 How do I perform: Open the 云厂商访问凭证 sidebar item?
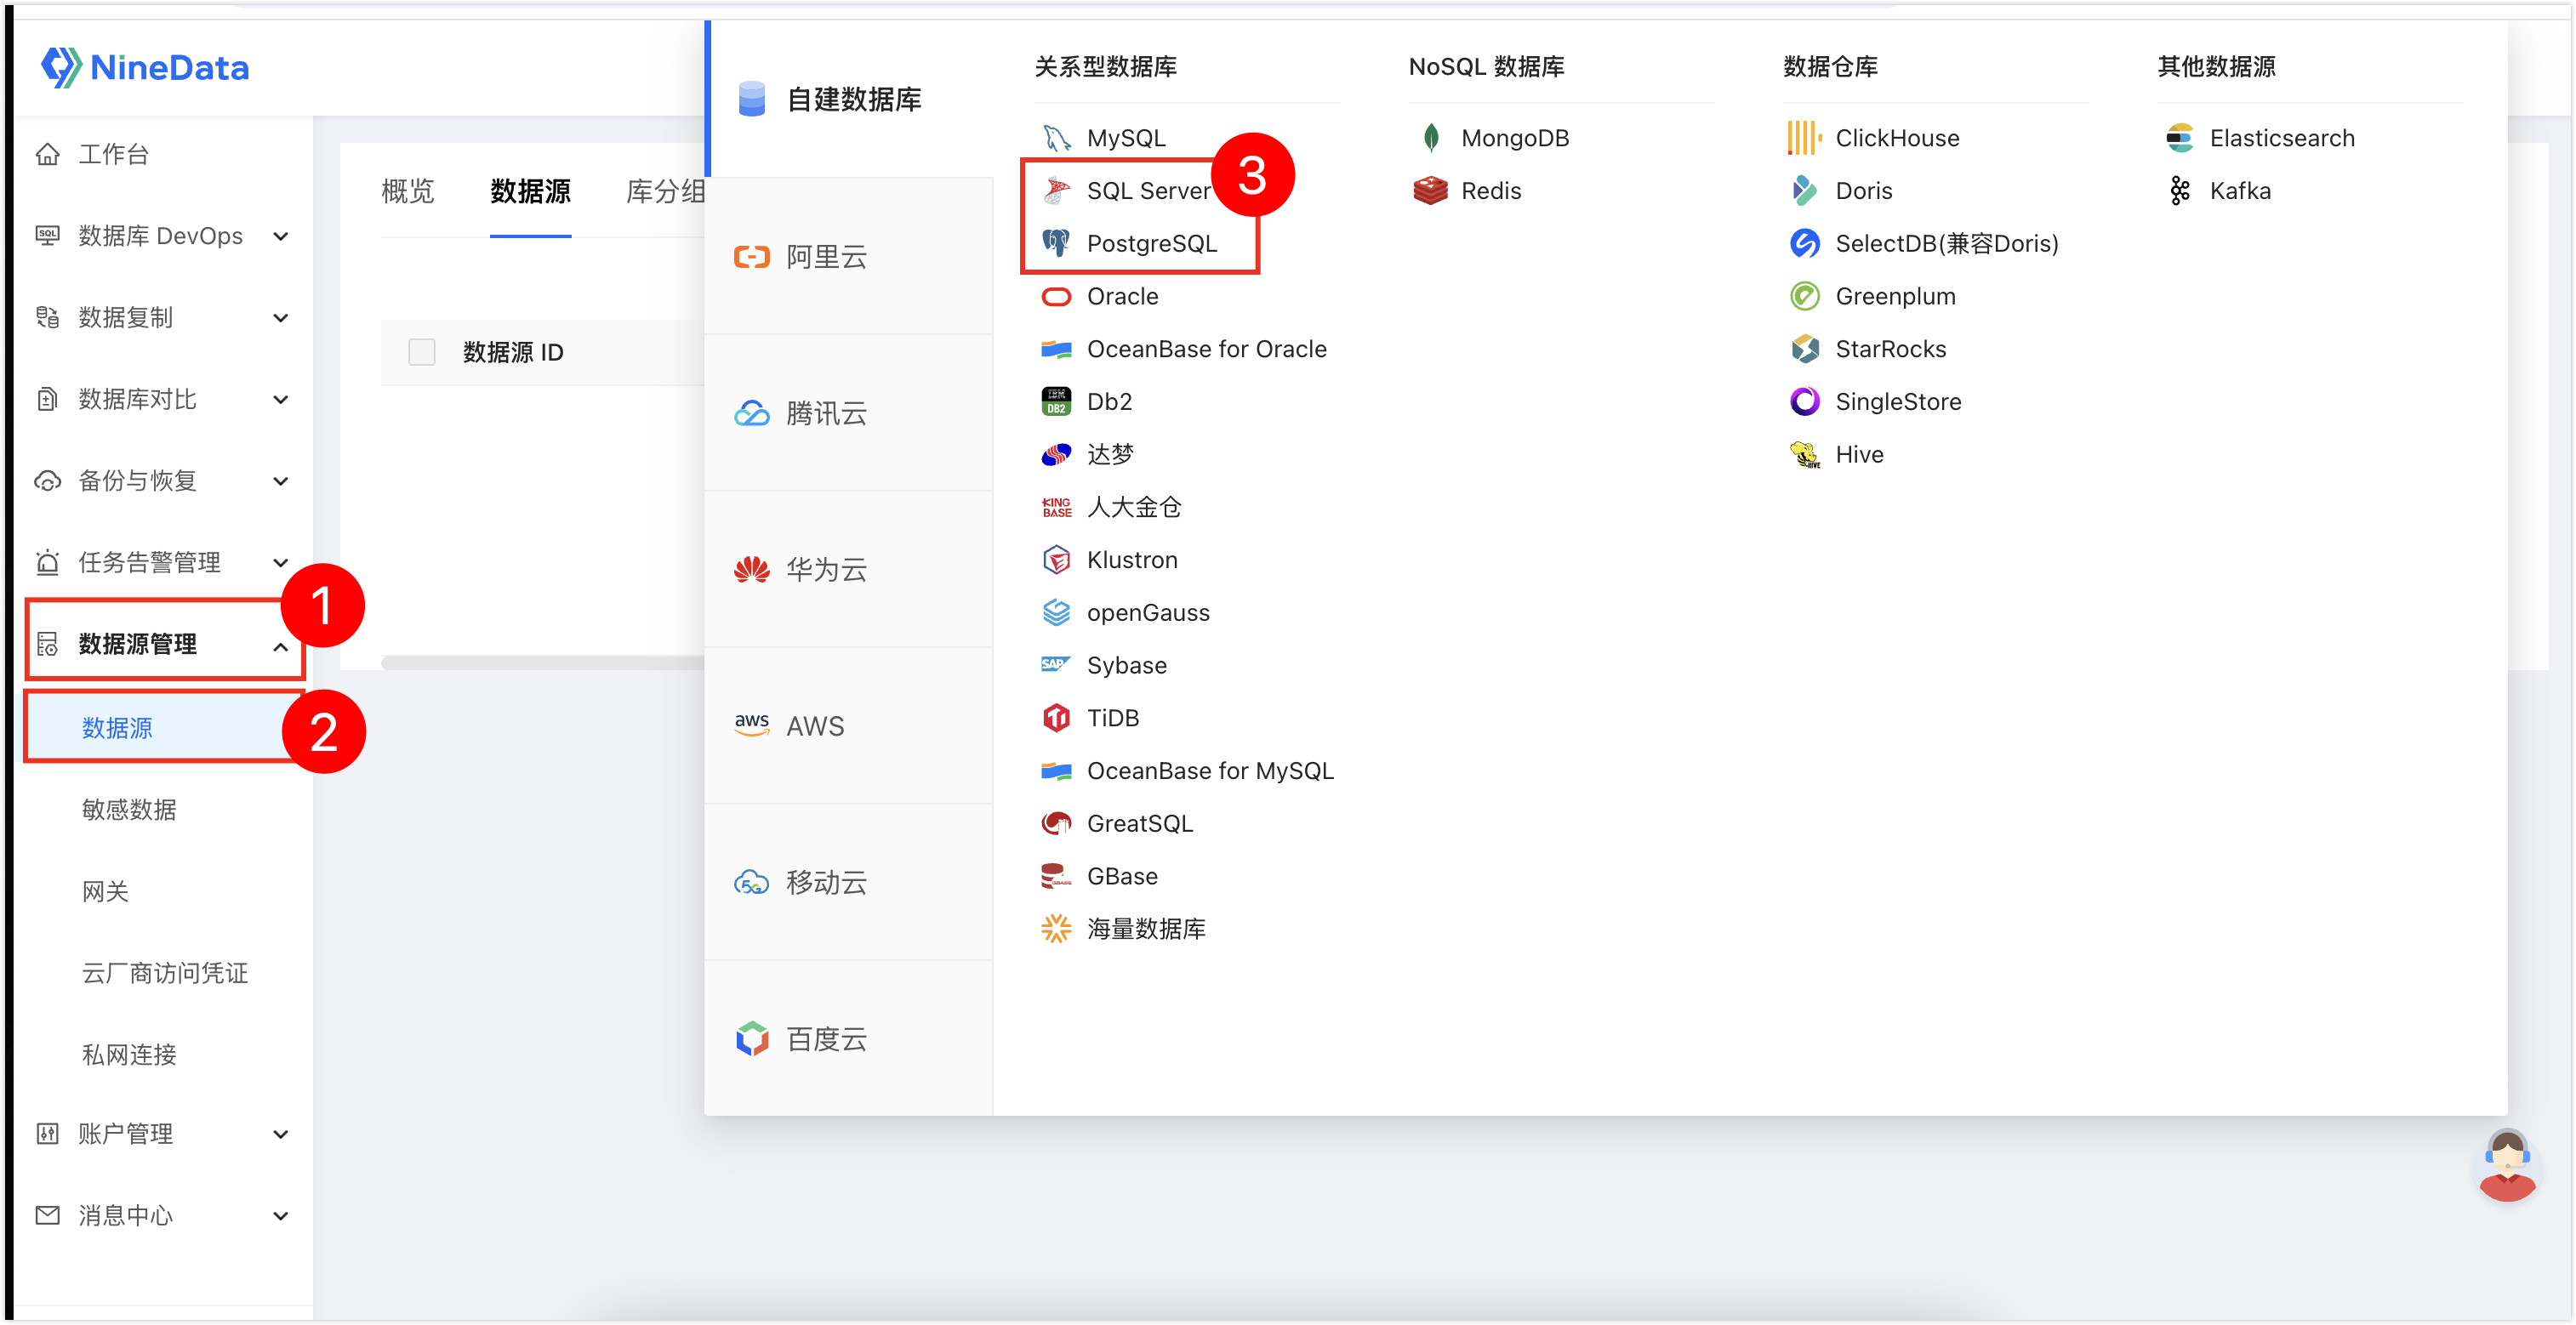[165, 973]
